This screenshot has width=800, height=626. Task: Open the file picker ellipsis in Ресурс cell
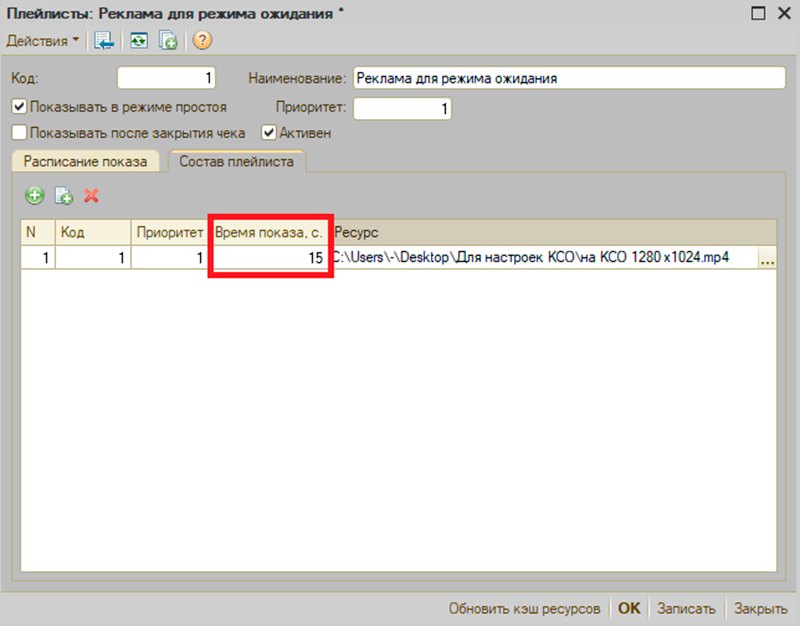[767, 258]
